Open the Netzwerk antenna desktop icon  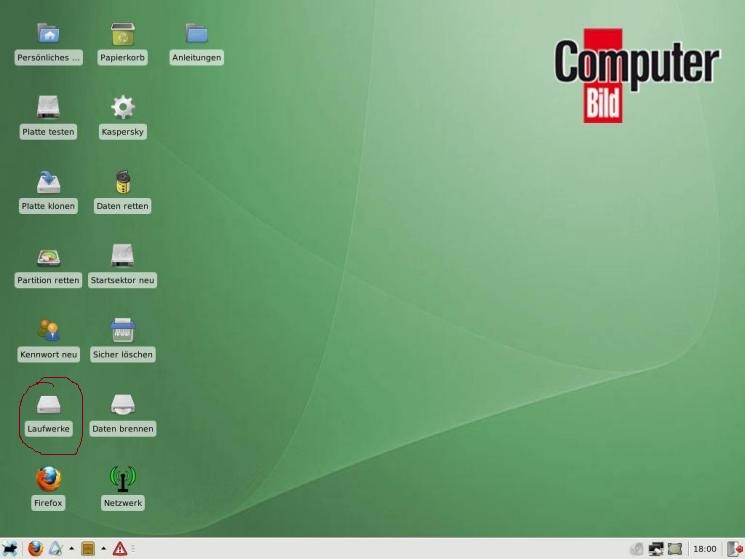pos(123,479)
